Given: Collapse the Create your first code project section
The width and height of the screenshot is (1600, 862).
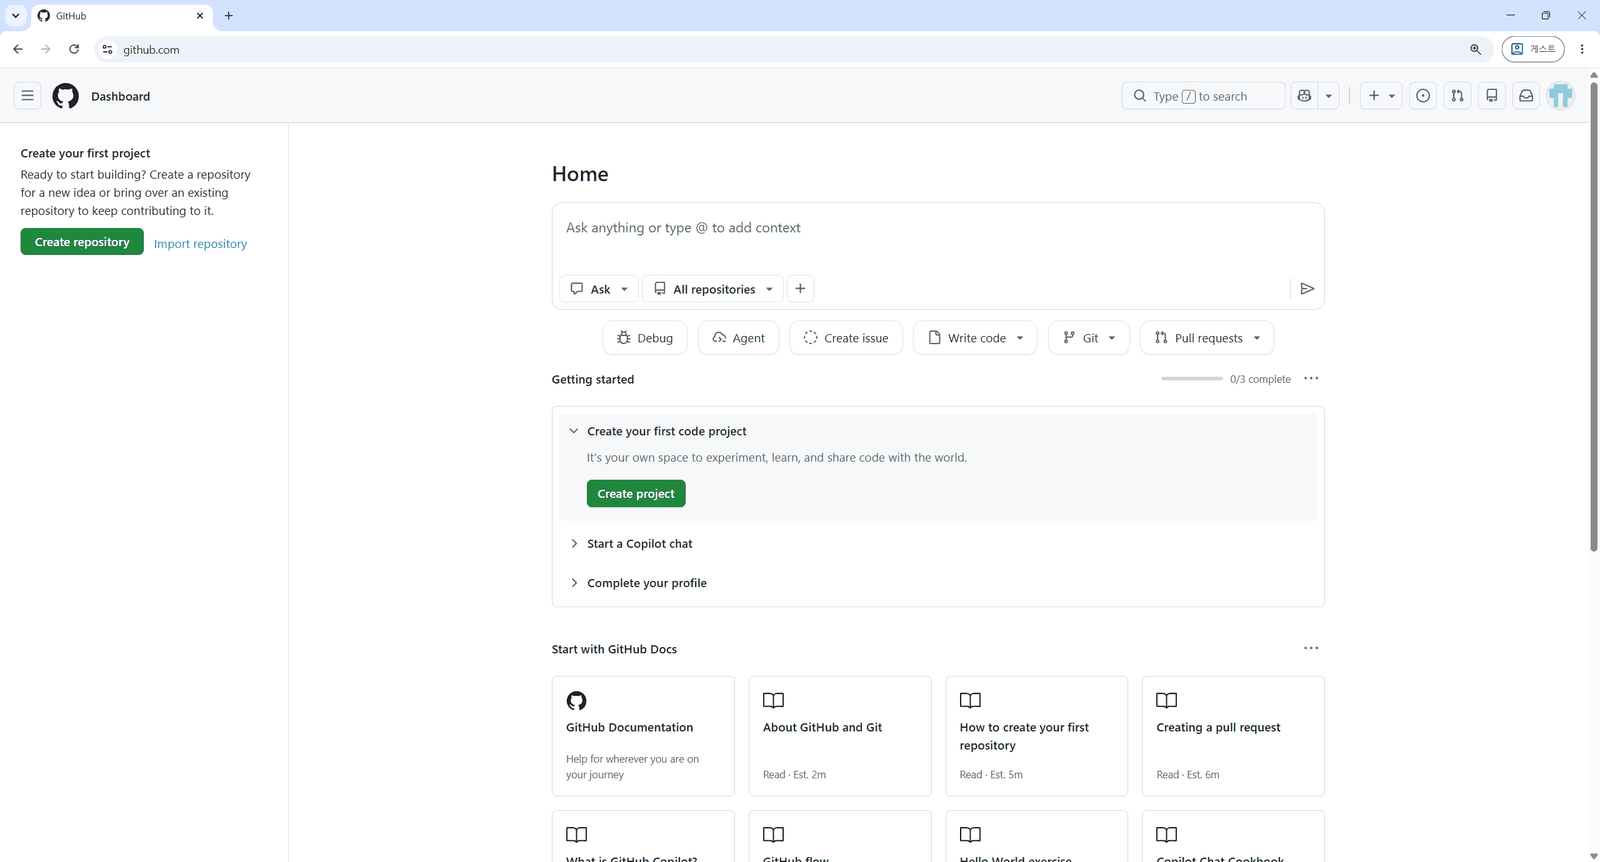Looking at the screenshot, I should pyautogui.click(x=574, y=431).
